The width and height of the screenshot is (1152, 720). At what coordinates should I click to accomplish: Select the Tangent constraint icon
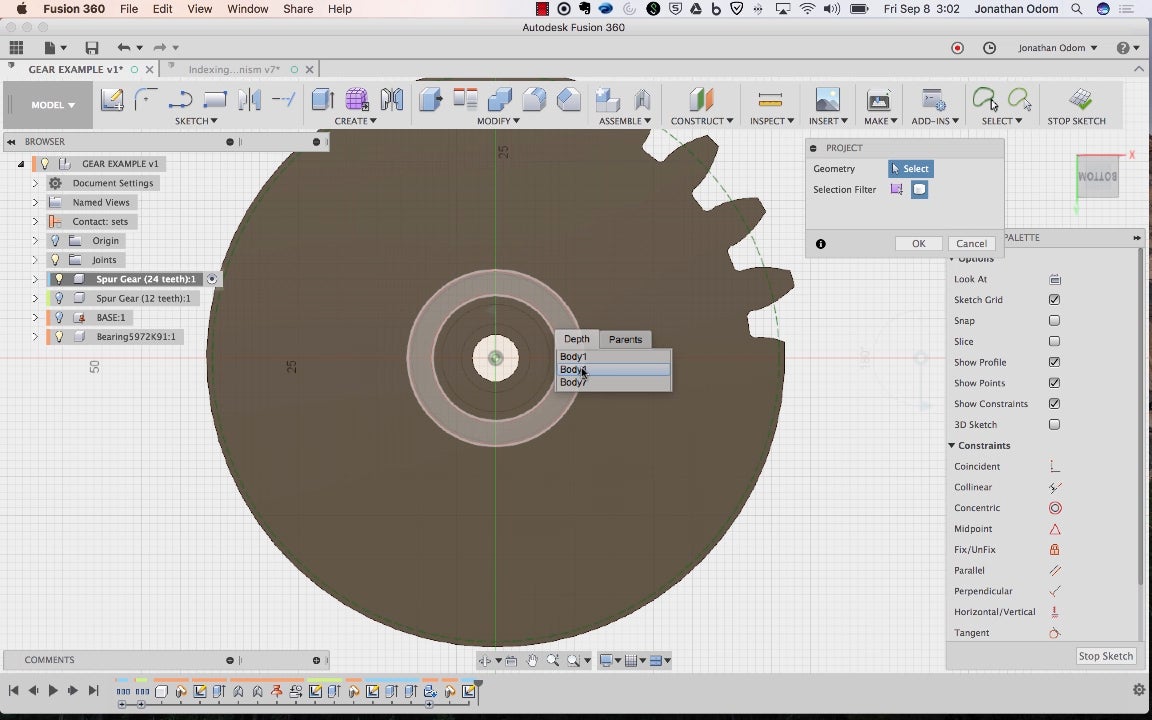tap(1055, 633)
